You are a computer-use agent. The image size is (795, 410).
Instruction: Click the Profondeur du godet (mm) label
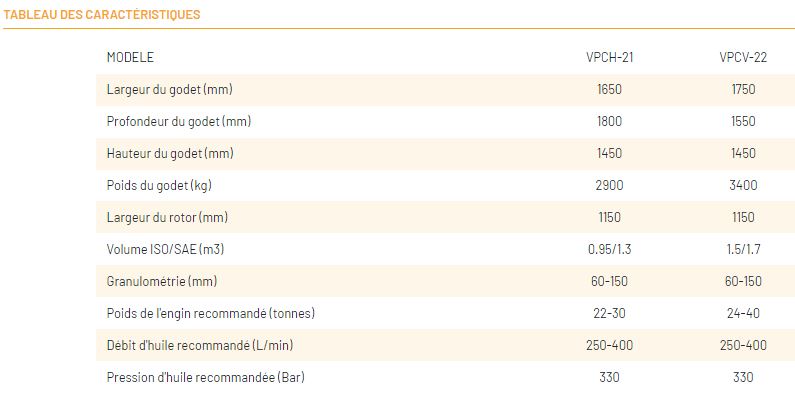tap(178, 122)
